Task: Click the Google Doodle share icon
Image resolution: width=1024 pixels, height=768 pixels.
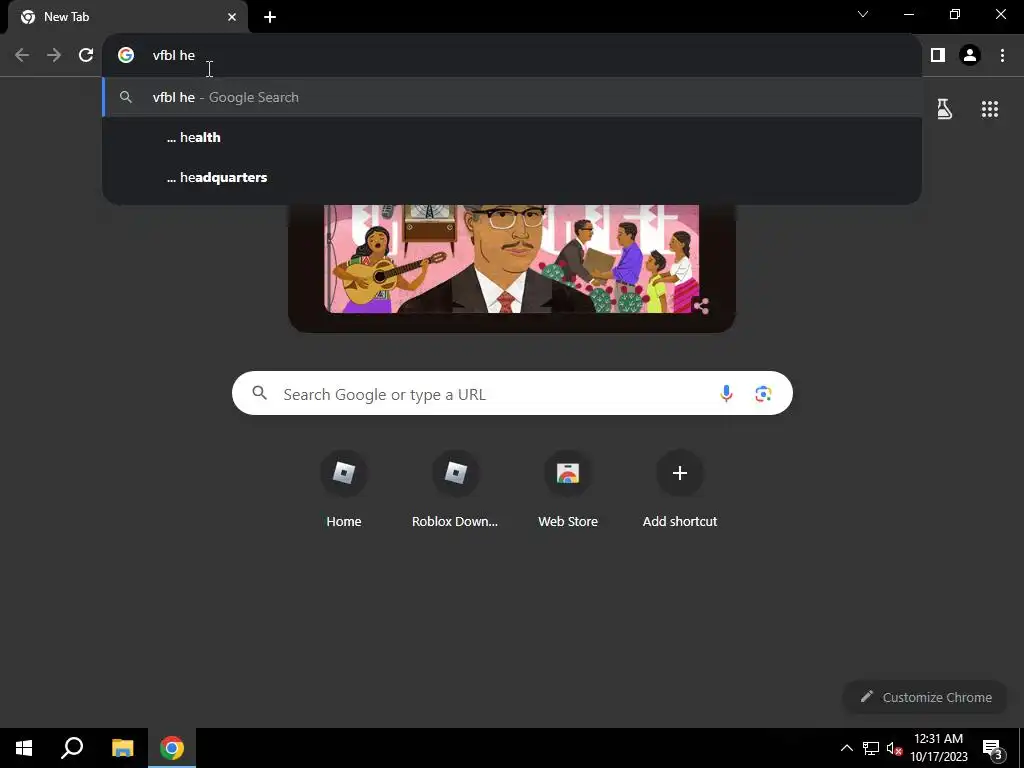Action: pyautogui.click(x=701, y=306)
